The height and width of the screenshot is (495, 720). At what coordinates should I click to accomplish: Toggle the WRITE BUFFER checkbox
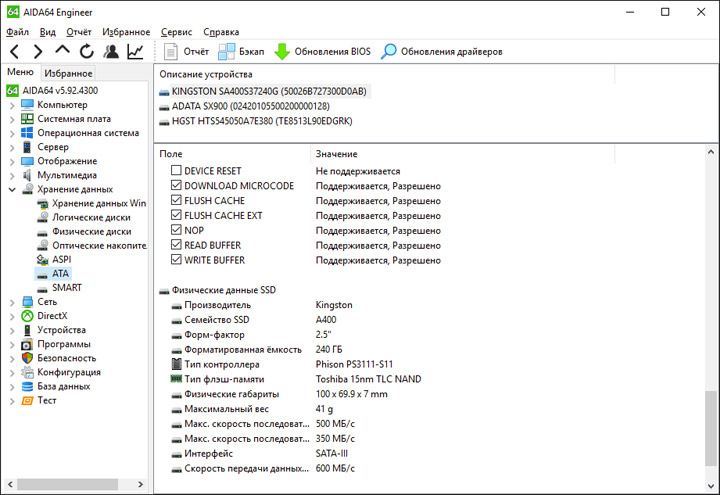[176, 259]
